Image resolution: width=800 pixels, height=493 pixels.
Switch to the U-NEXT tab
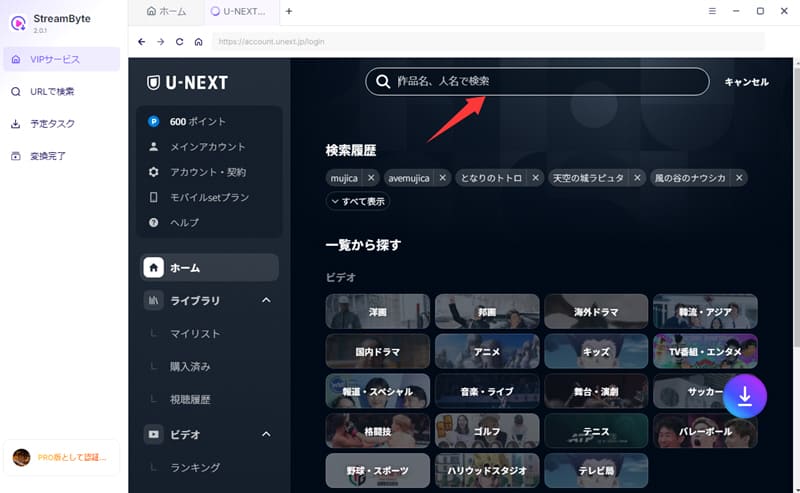tap(238, 11)
